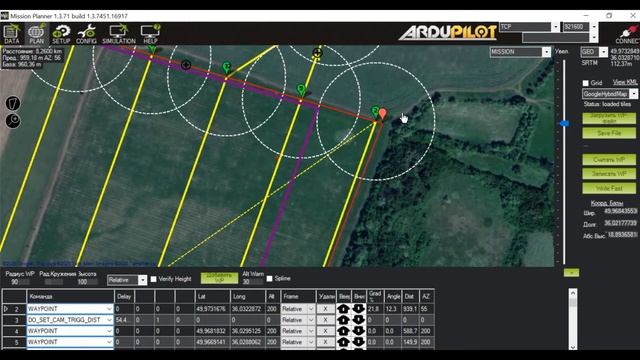Click the Delay cell 54.4 in row 3

(x=124, y=320)
